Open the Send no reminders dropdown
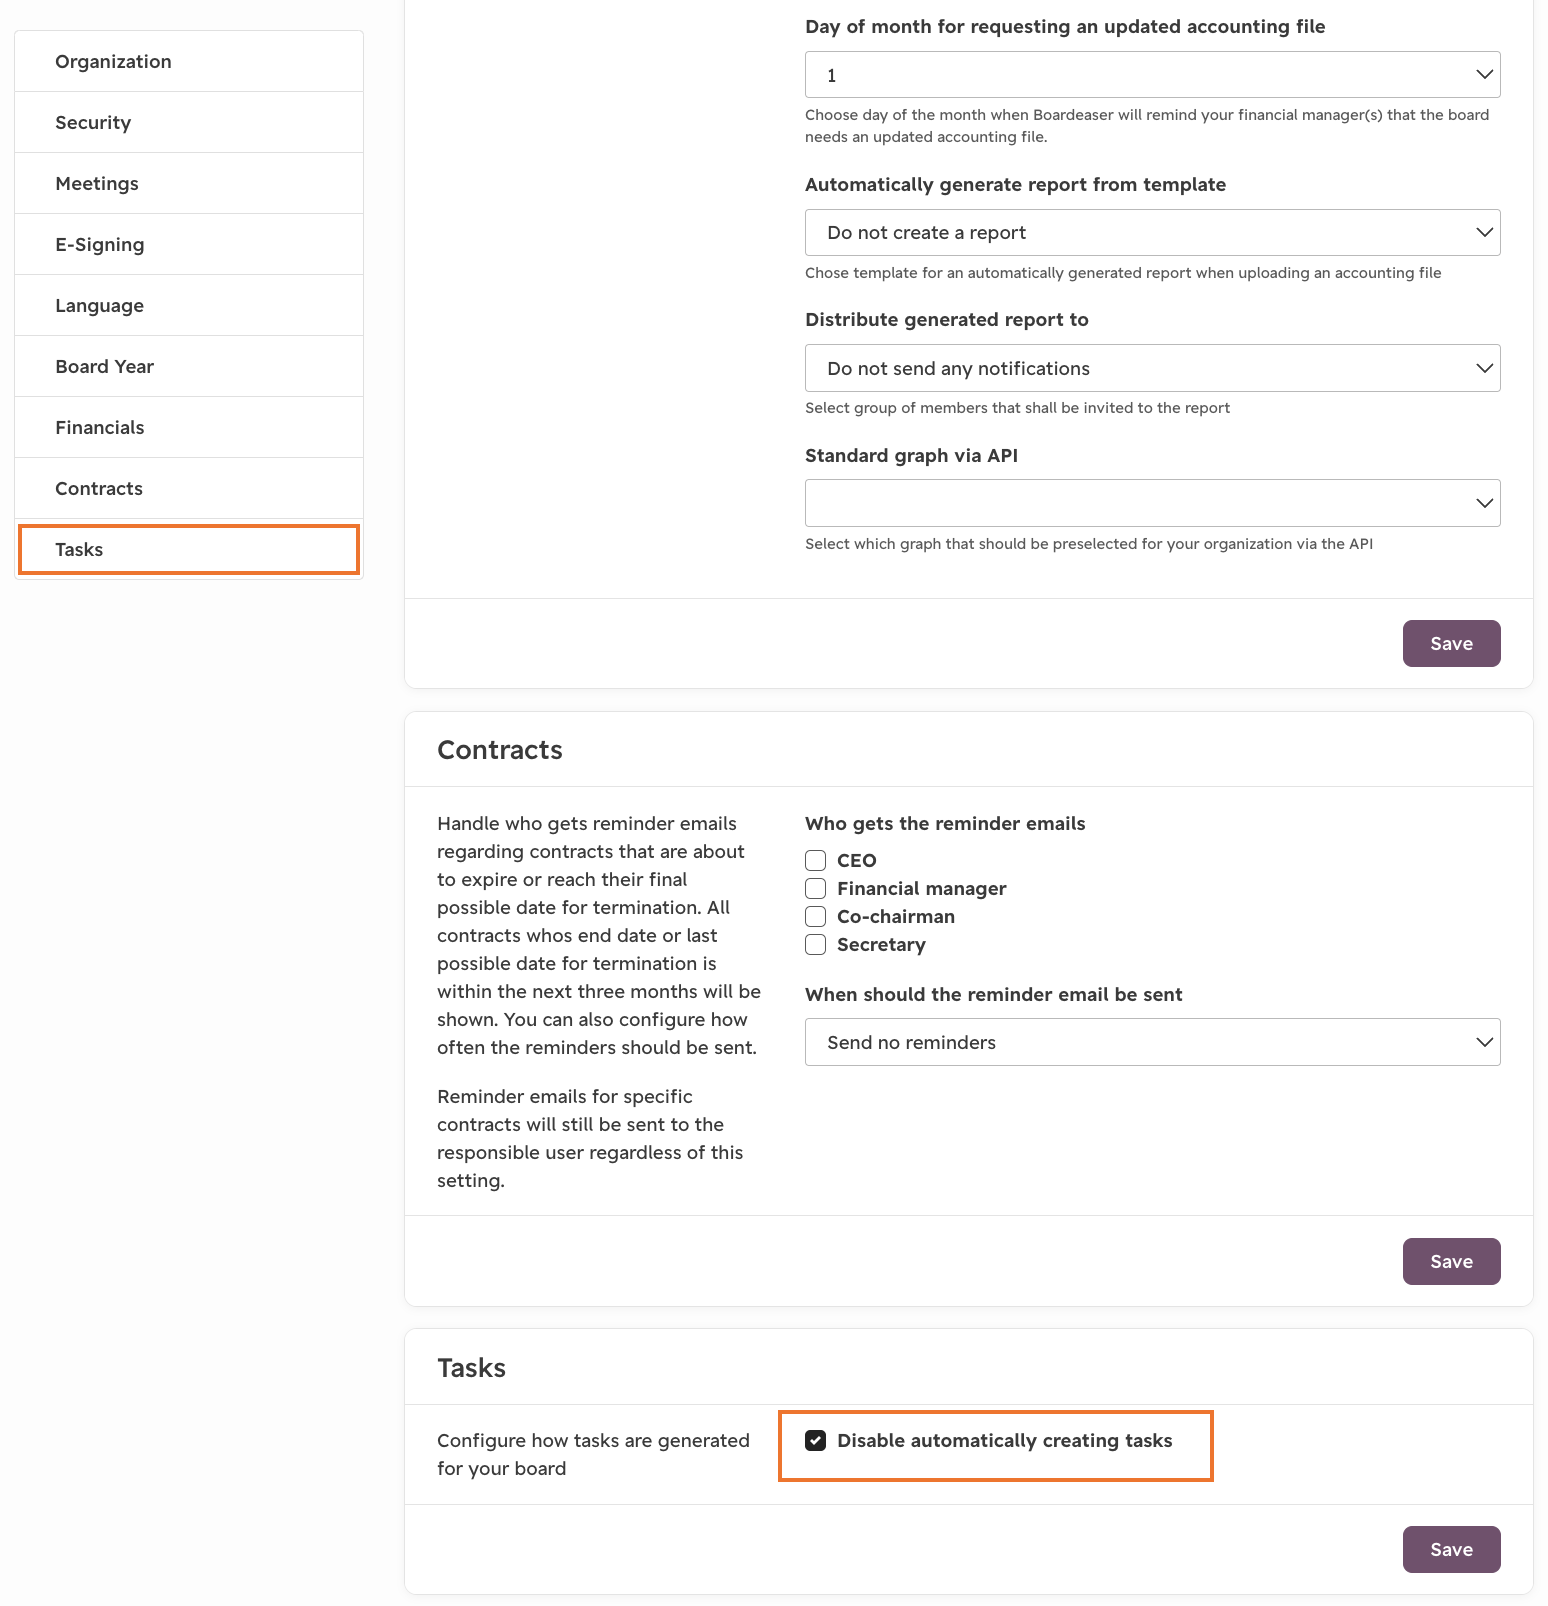The height and width of the screenshot is (1606, 1548). (1152, 1042)
